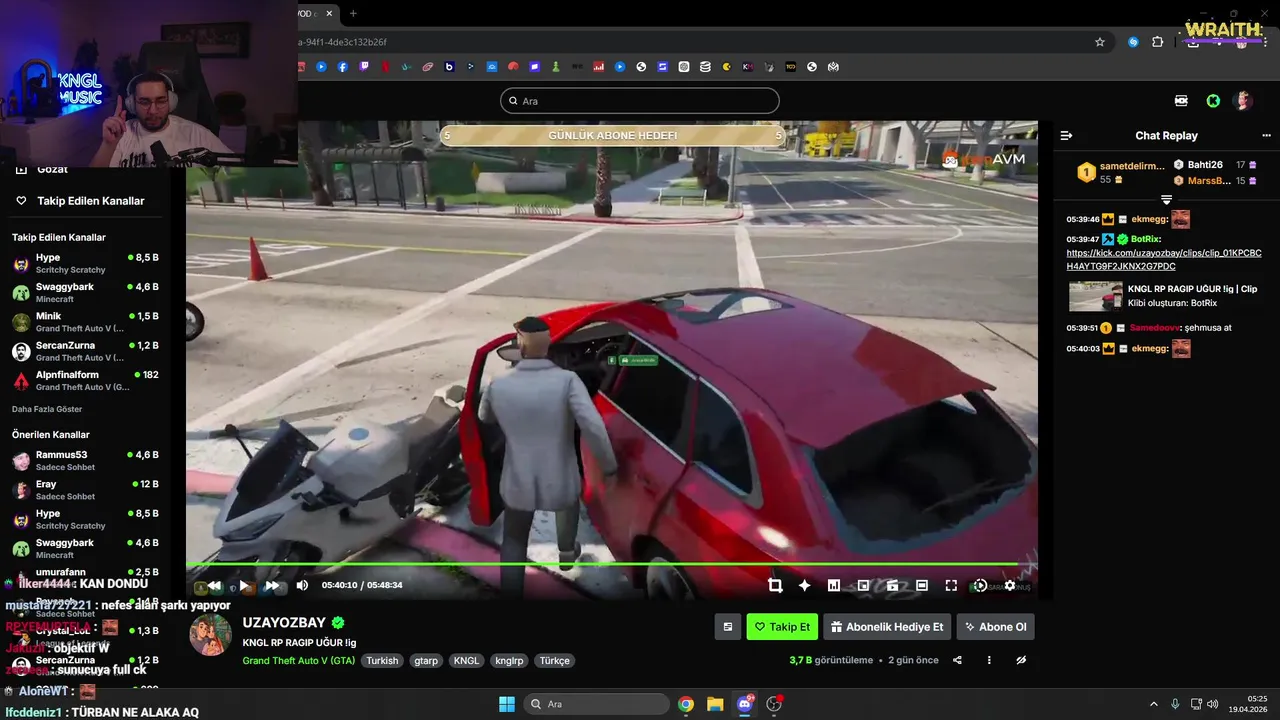The height and width of the screenshot is (720, 1280).
Task: Open the stats chart icon in player
Action: [x=834, y=585]
